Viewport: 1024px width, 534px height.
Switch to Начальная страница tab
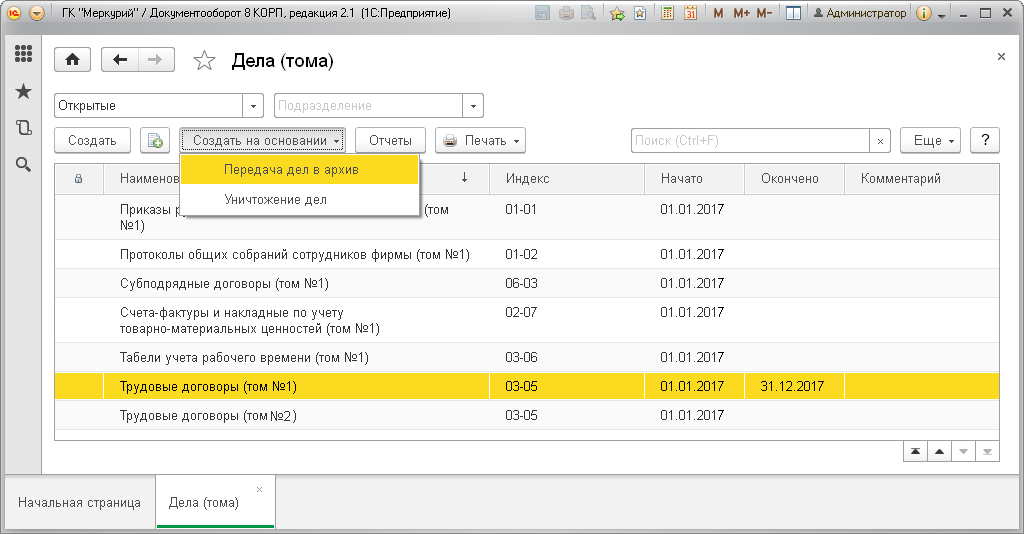coord(80,503)
